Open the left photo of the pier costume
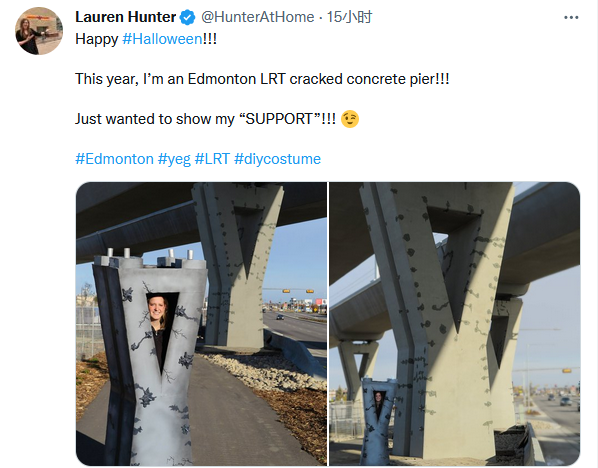 pyautogui.click(x=201, y=324)
